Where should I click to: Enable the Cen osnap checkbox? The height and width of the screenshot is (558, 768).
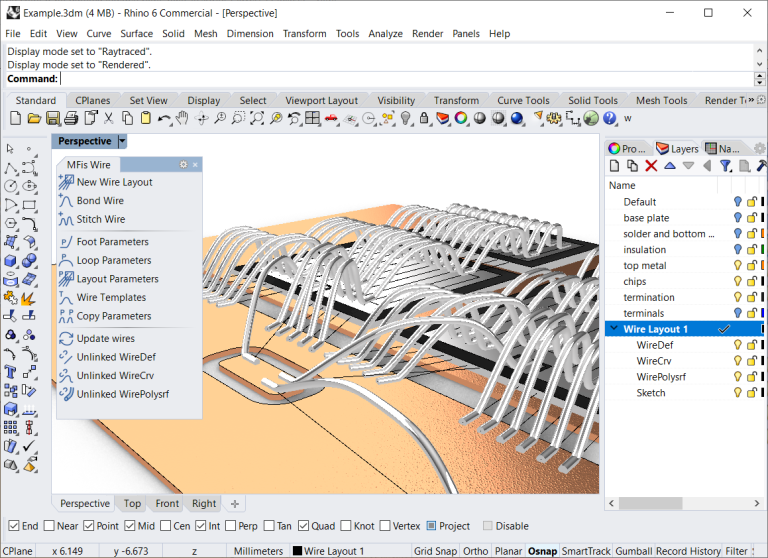click(166, 526)
